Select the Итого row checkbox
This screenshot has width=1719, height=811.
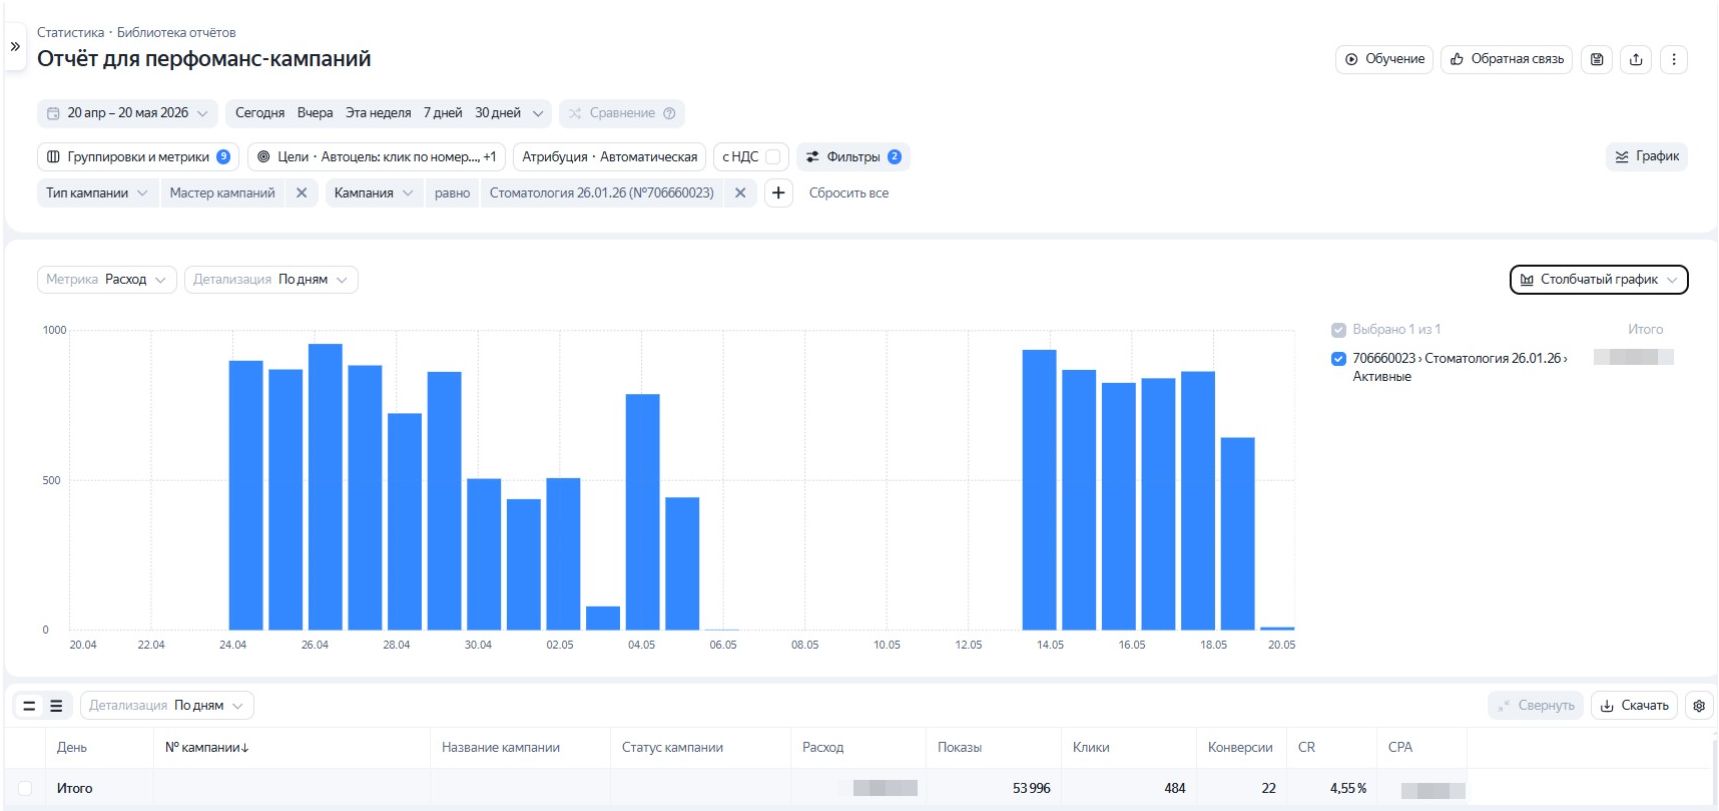click(25, 788)
